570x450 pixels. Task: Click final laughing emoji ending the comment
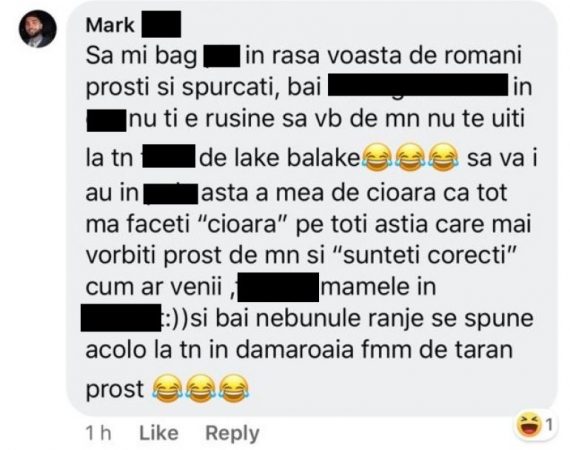234,389
